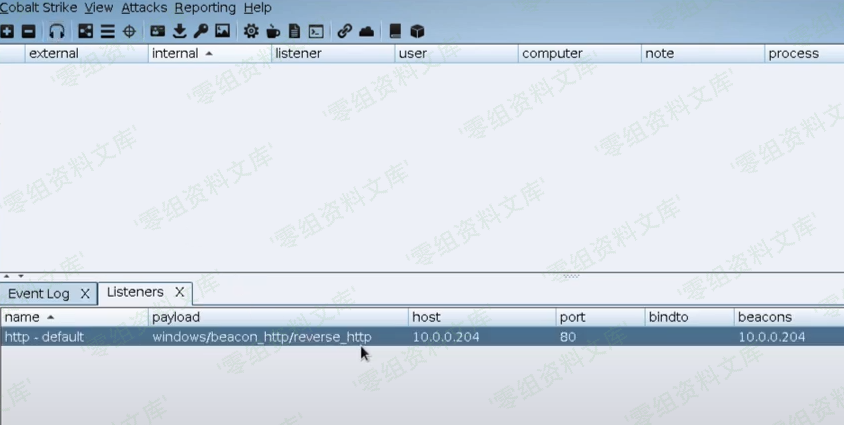
Task: Click the headphones Listeners toolbar icon
Action: click(x=57, y=31)
